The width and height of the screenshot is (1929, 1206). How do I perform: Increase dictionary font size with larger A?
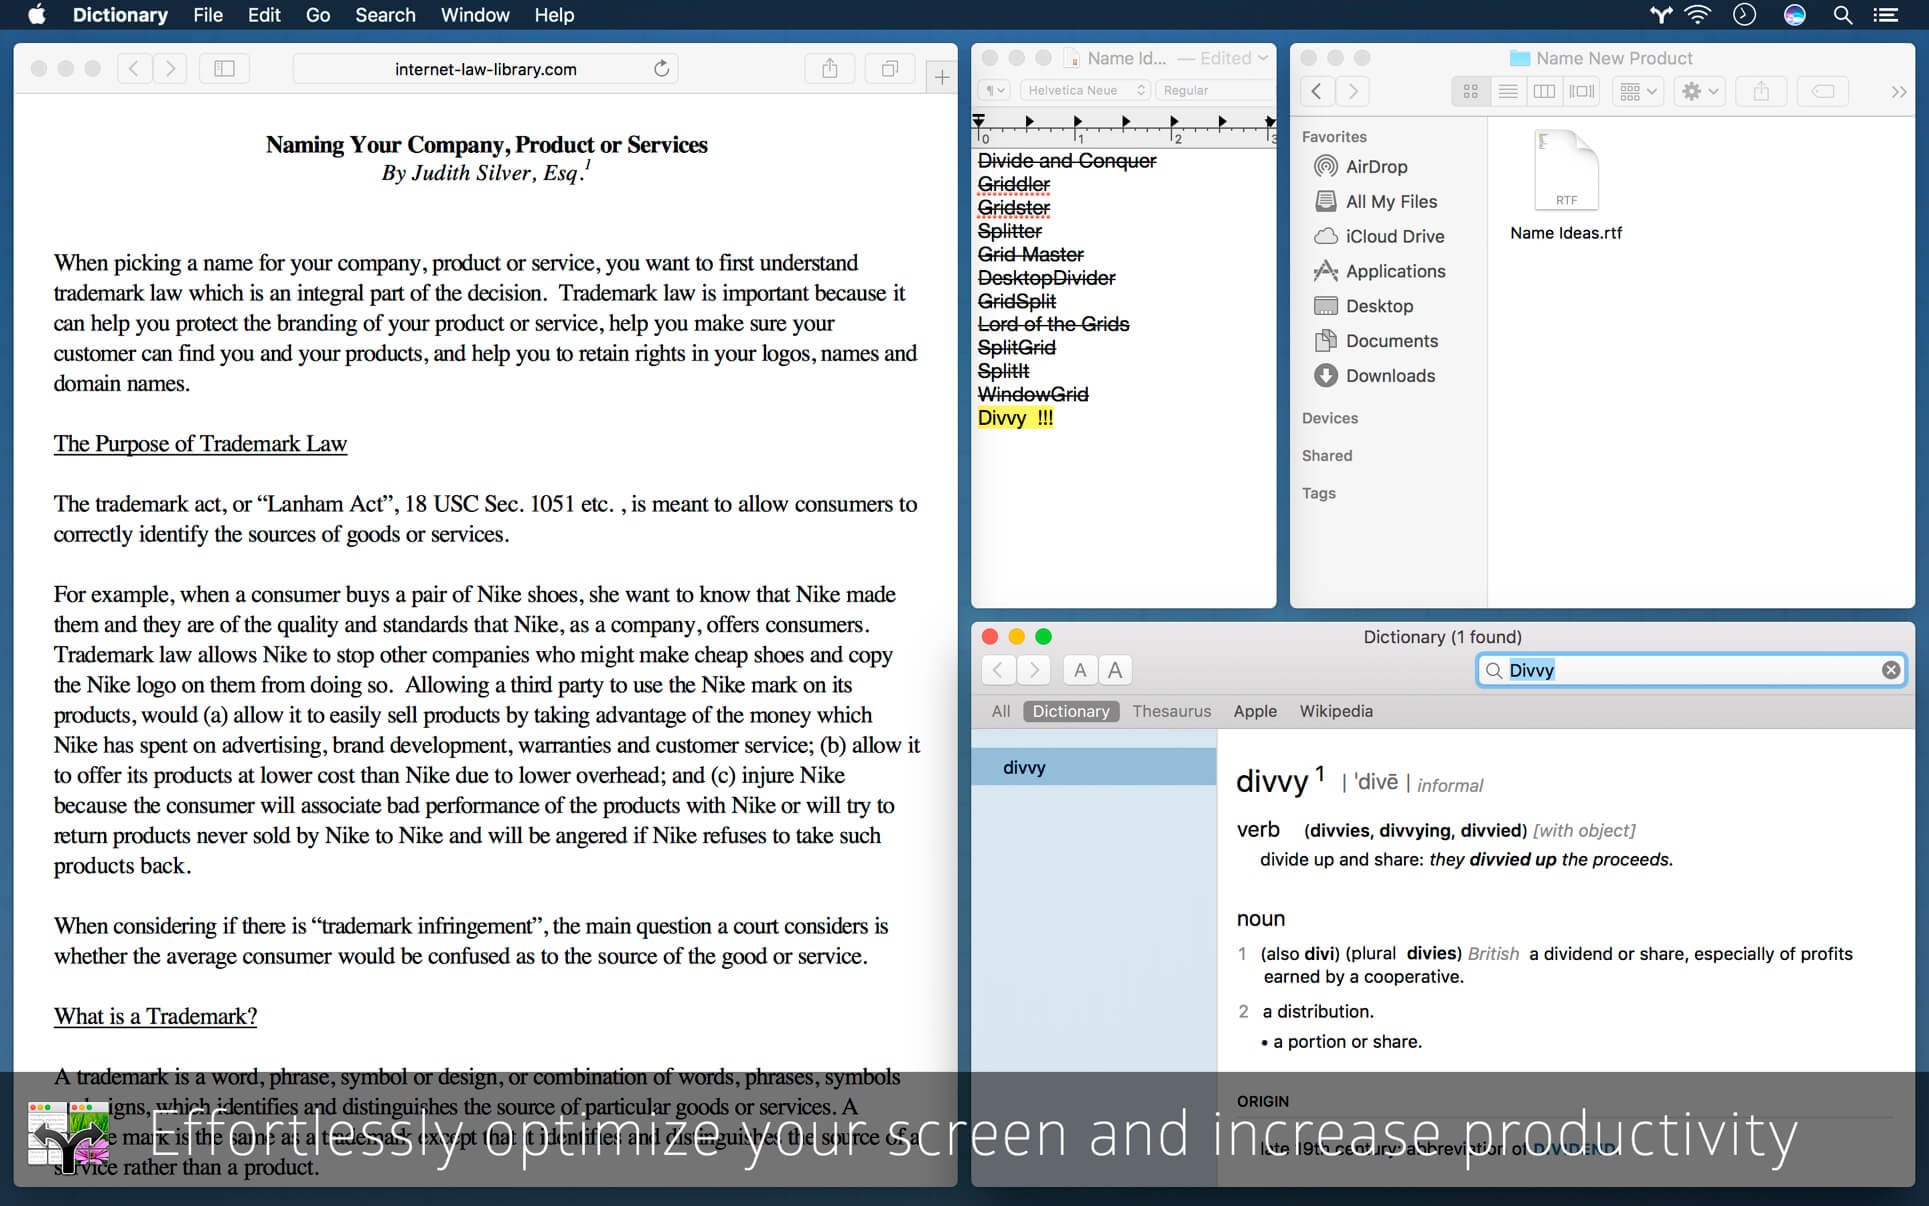click(1115, 670)
